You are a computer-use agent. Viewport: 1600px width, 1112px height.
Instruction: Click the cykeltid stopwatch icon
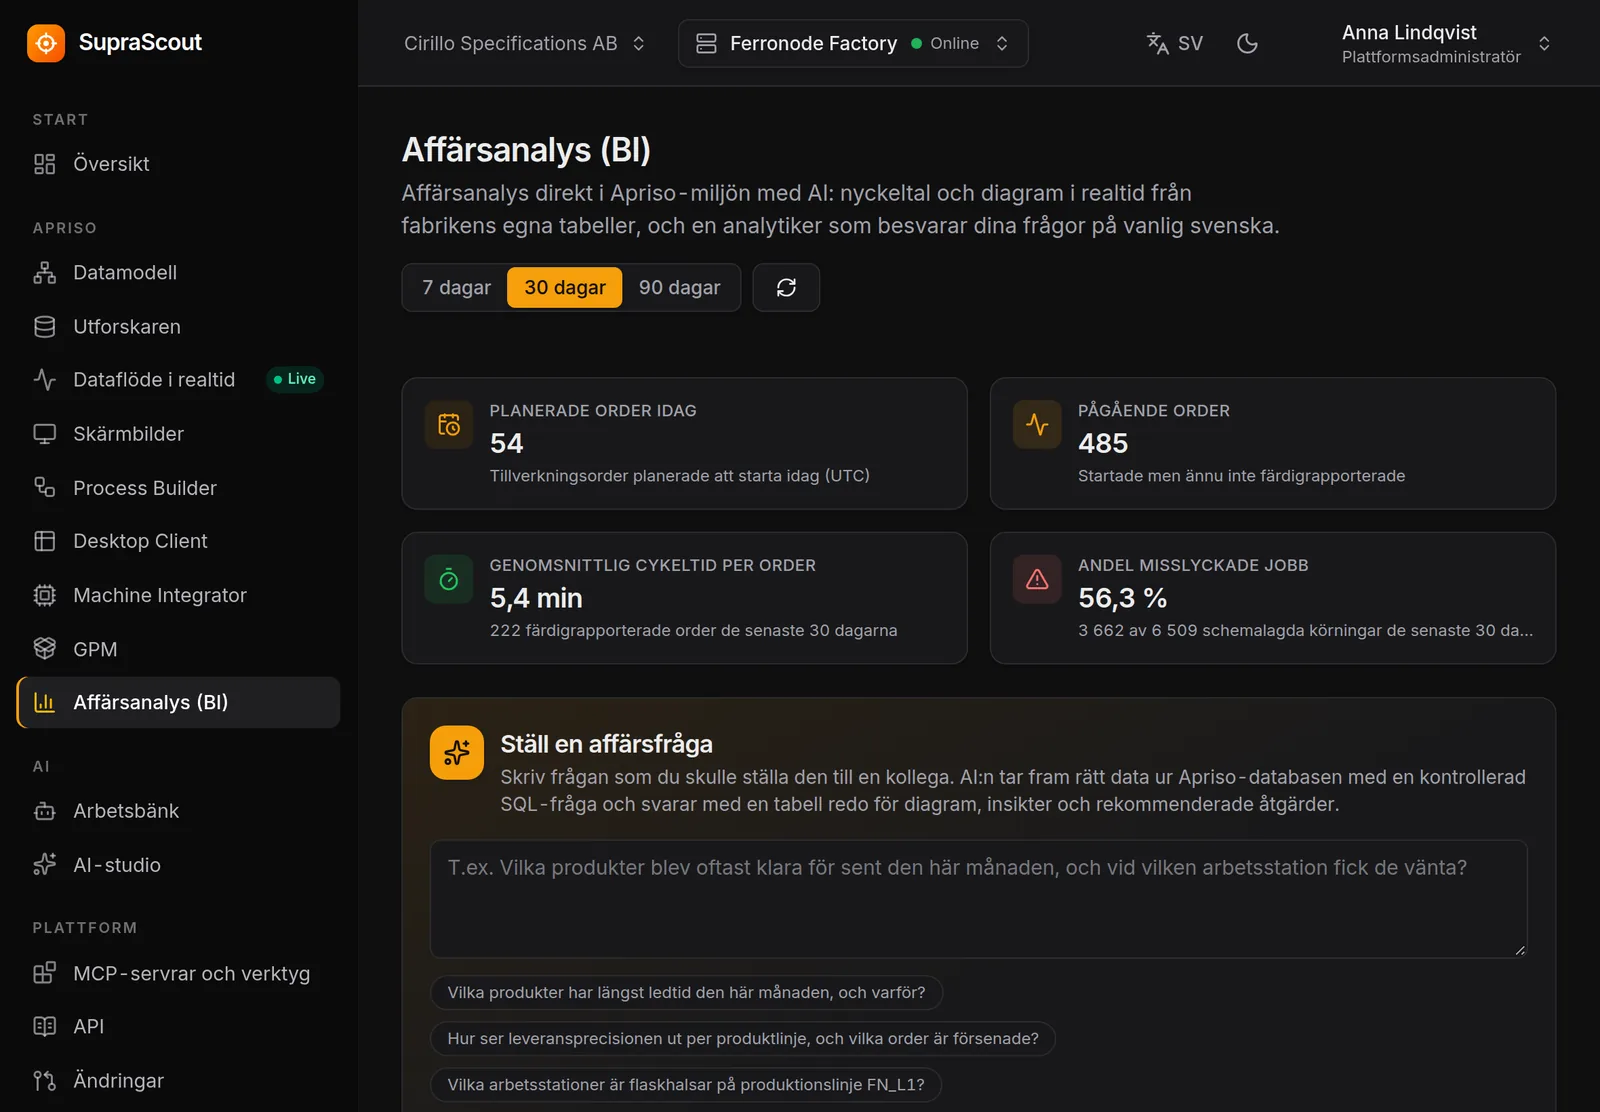pos(449,580)
